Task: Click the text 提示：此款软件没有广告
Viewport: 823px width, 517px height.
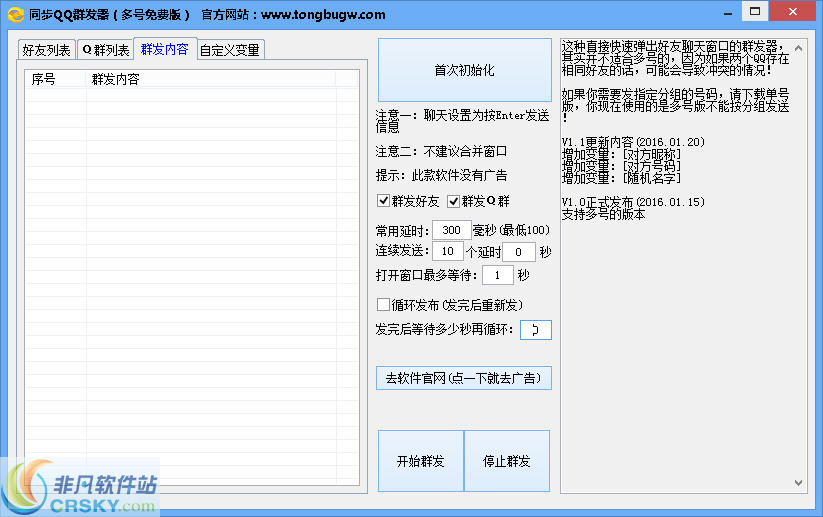Action: [441, 175]
